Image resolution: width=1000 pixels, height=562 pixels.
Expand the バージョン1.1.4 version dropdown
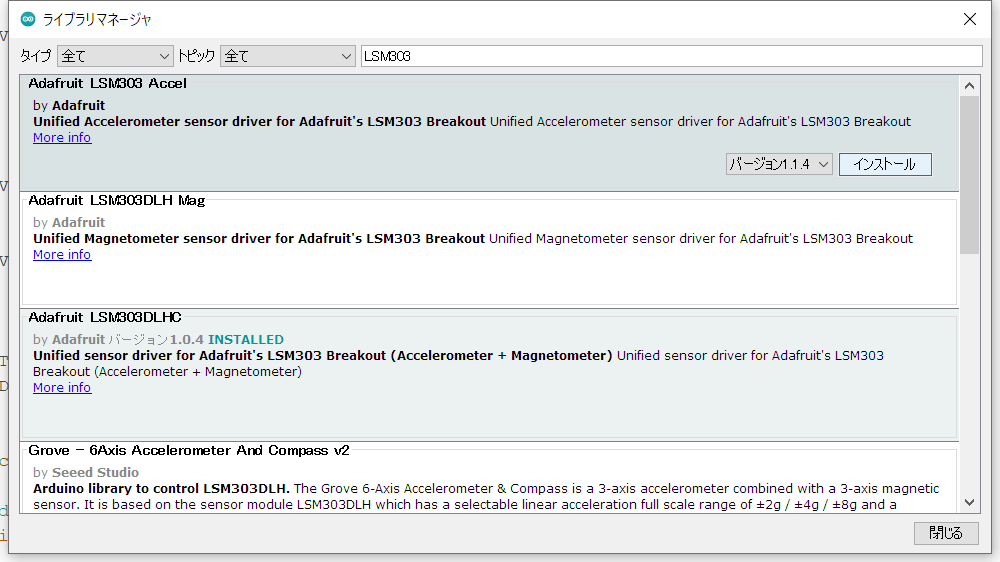(x=779, y=164)
